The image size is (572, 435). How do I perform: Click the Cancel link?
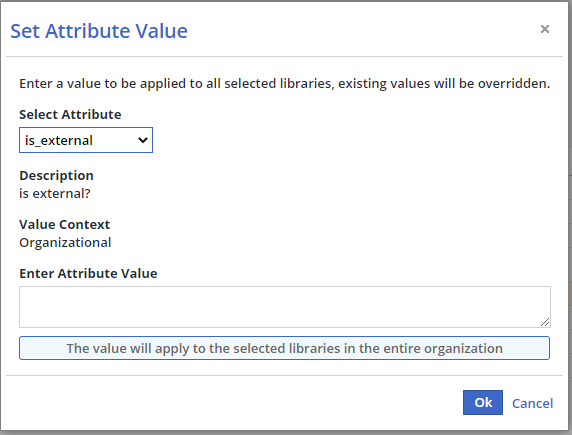pyautogui.click(x=533, y=403)
